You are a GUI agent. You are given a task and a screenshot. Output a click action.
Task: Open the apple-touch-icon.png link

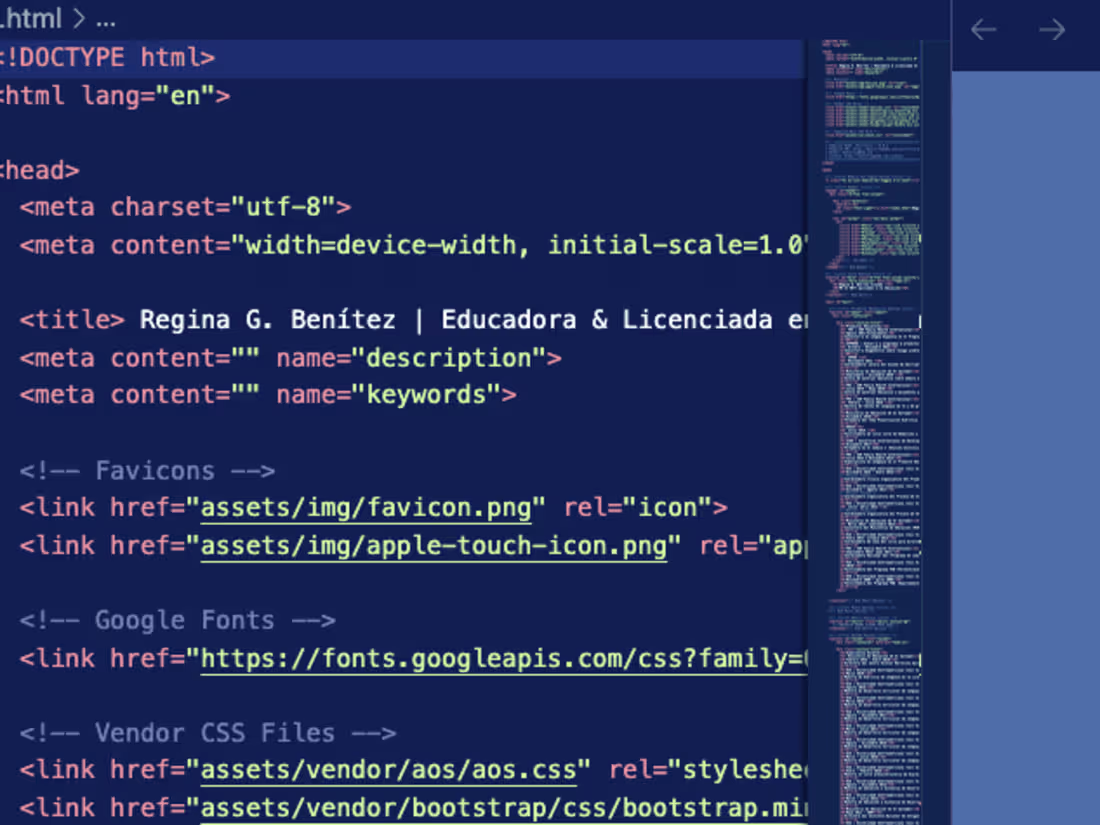pyautogui.click(x=435, y=545)
